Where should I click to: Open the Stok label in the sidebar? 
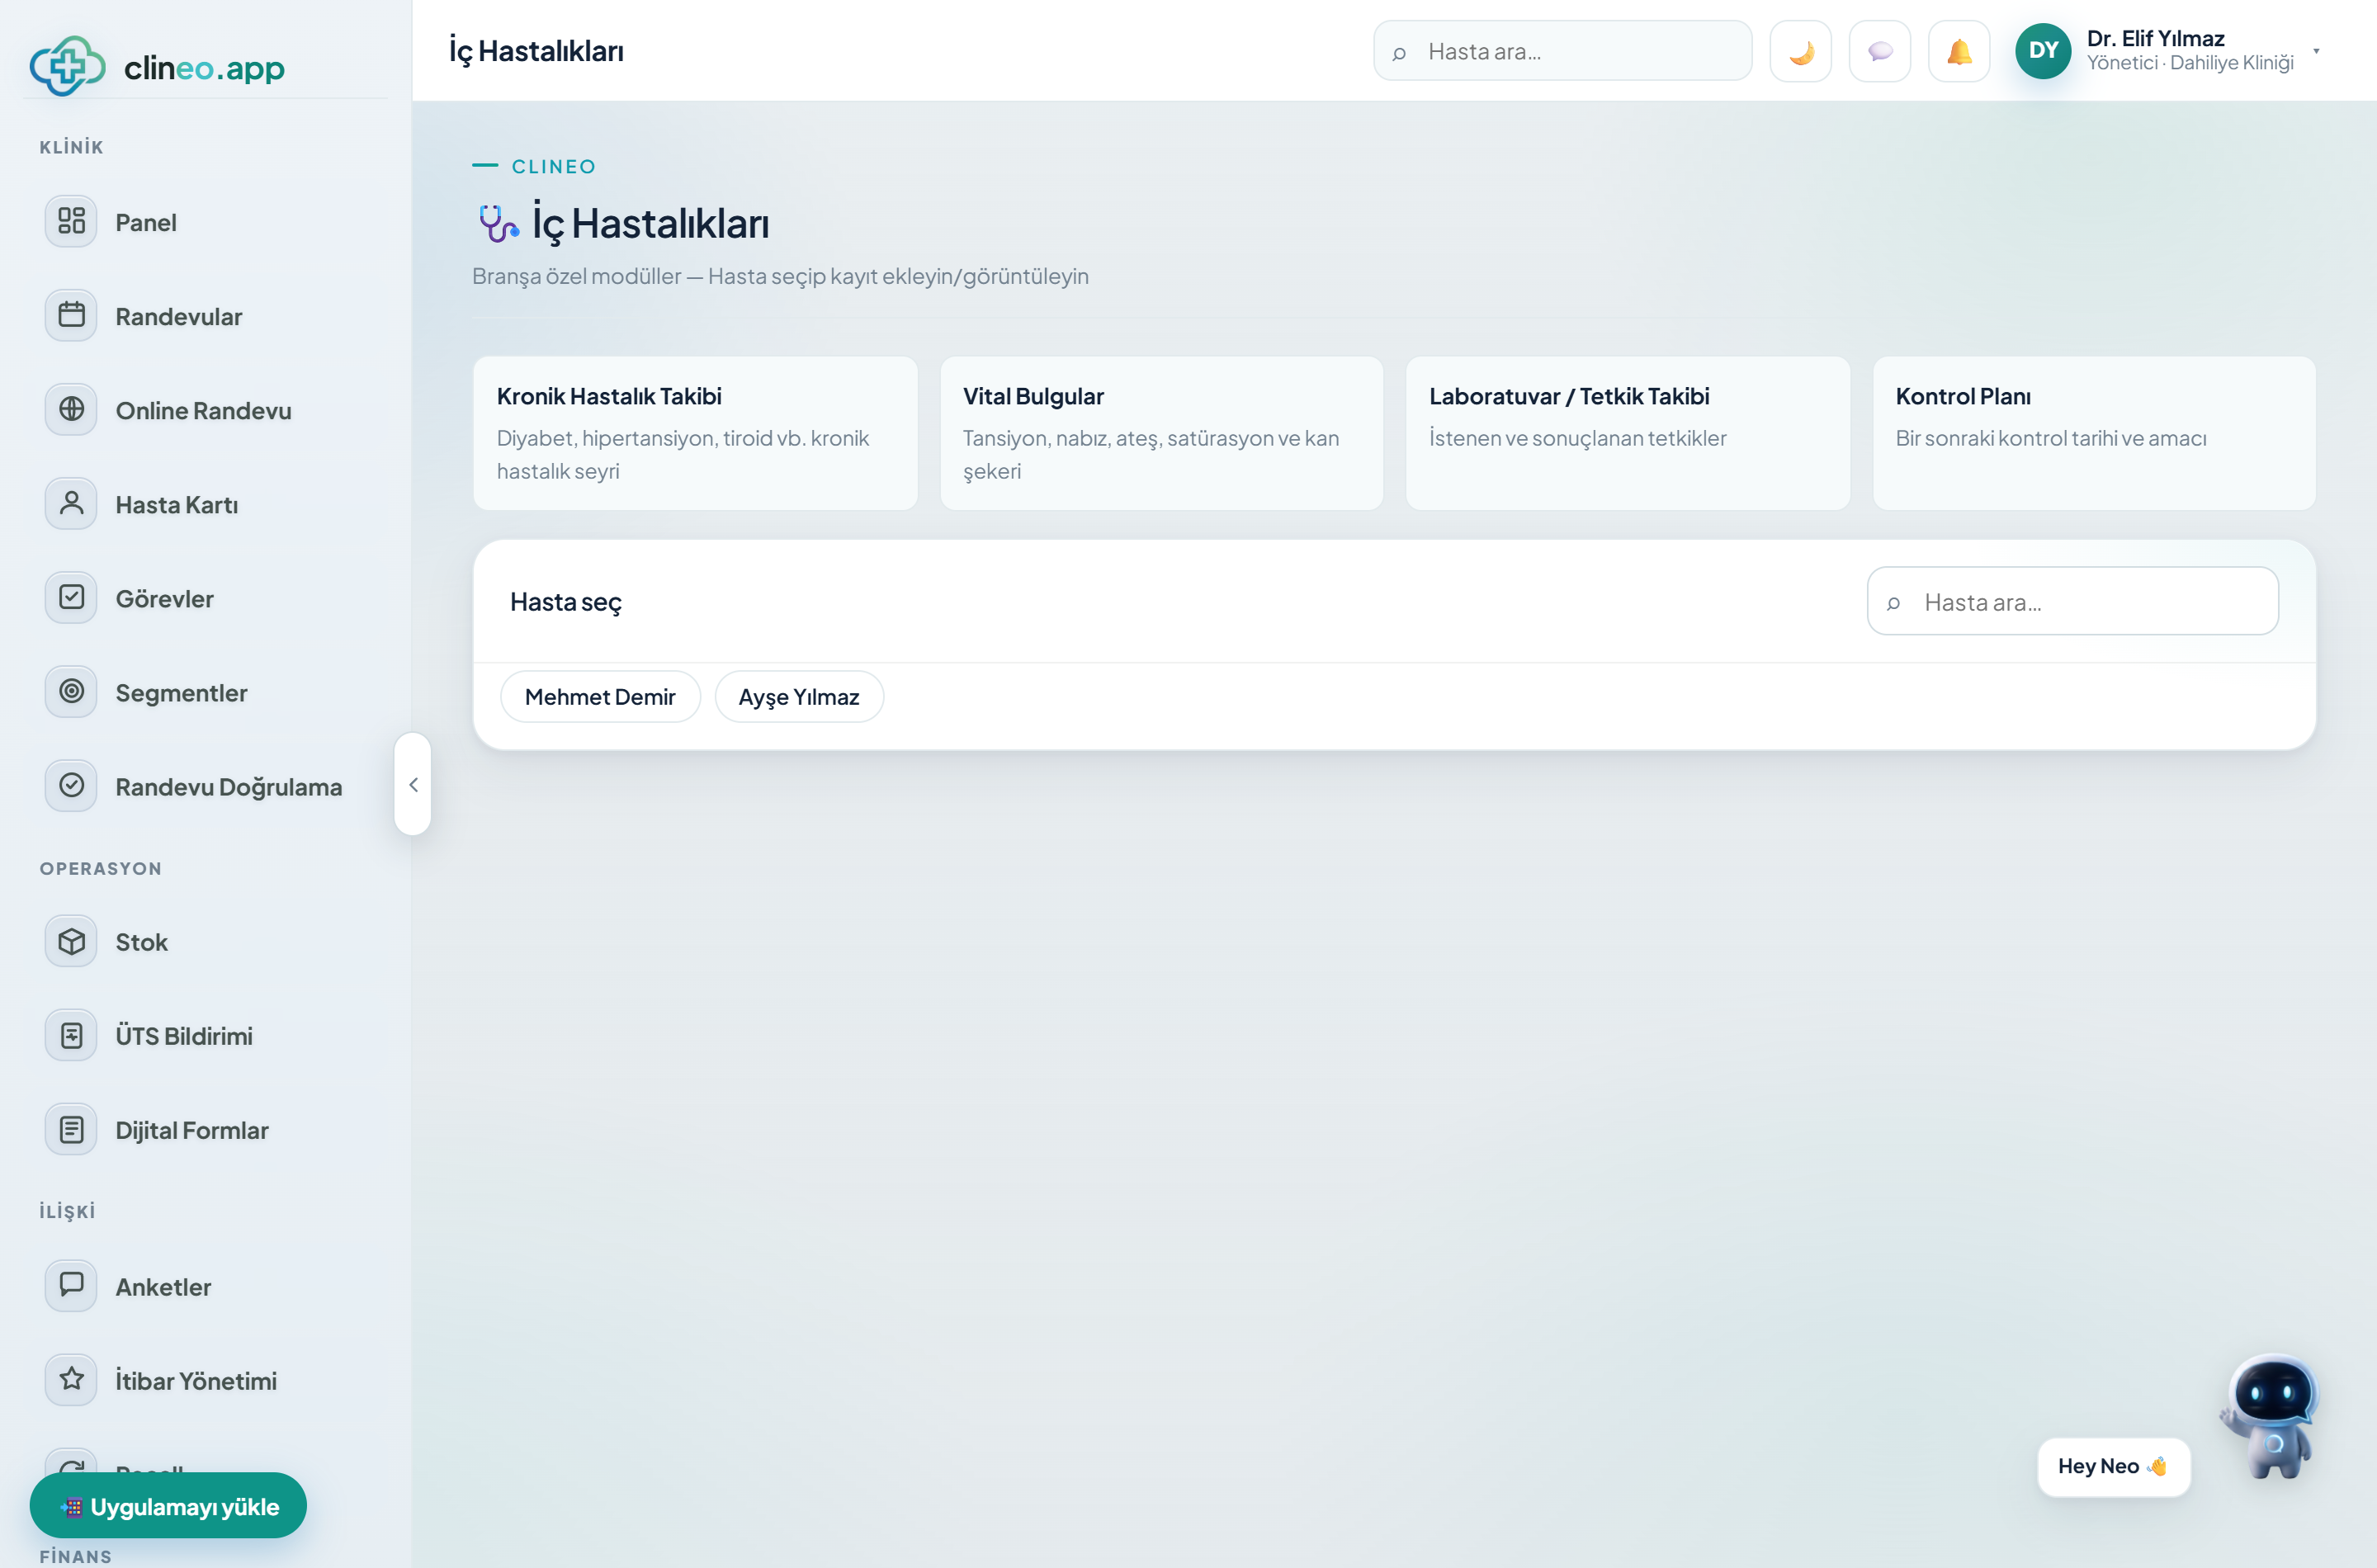(x=142, y=942)
